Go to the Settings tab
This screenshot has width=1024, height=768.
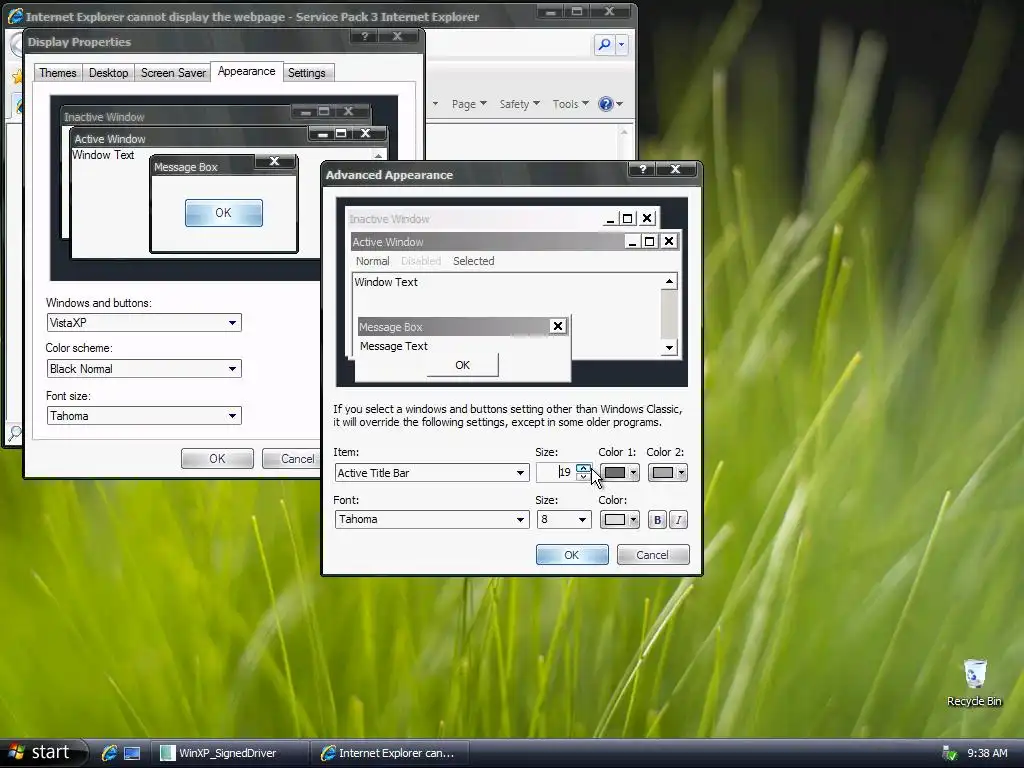click(307, 72)
